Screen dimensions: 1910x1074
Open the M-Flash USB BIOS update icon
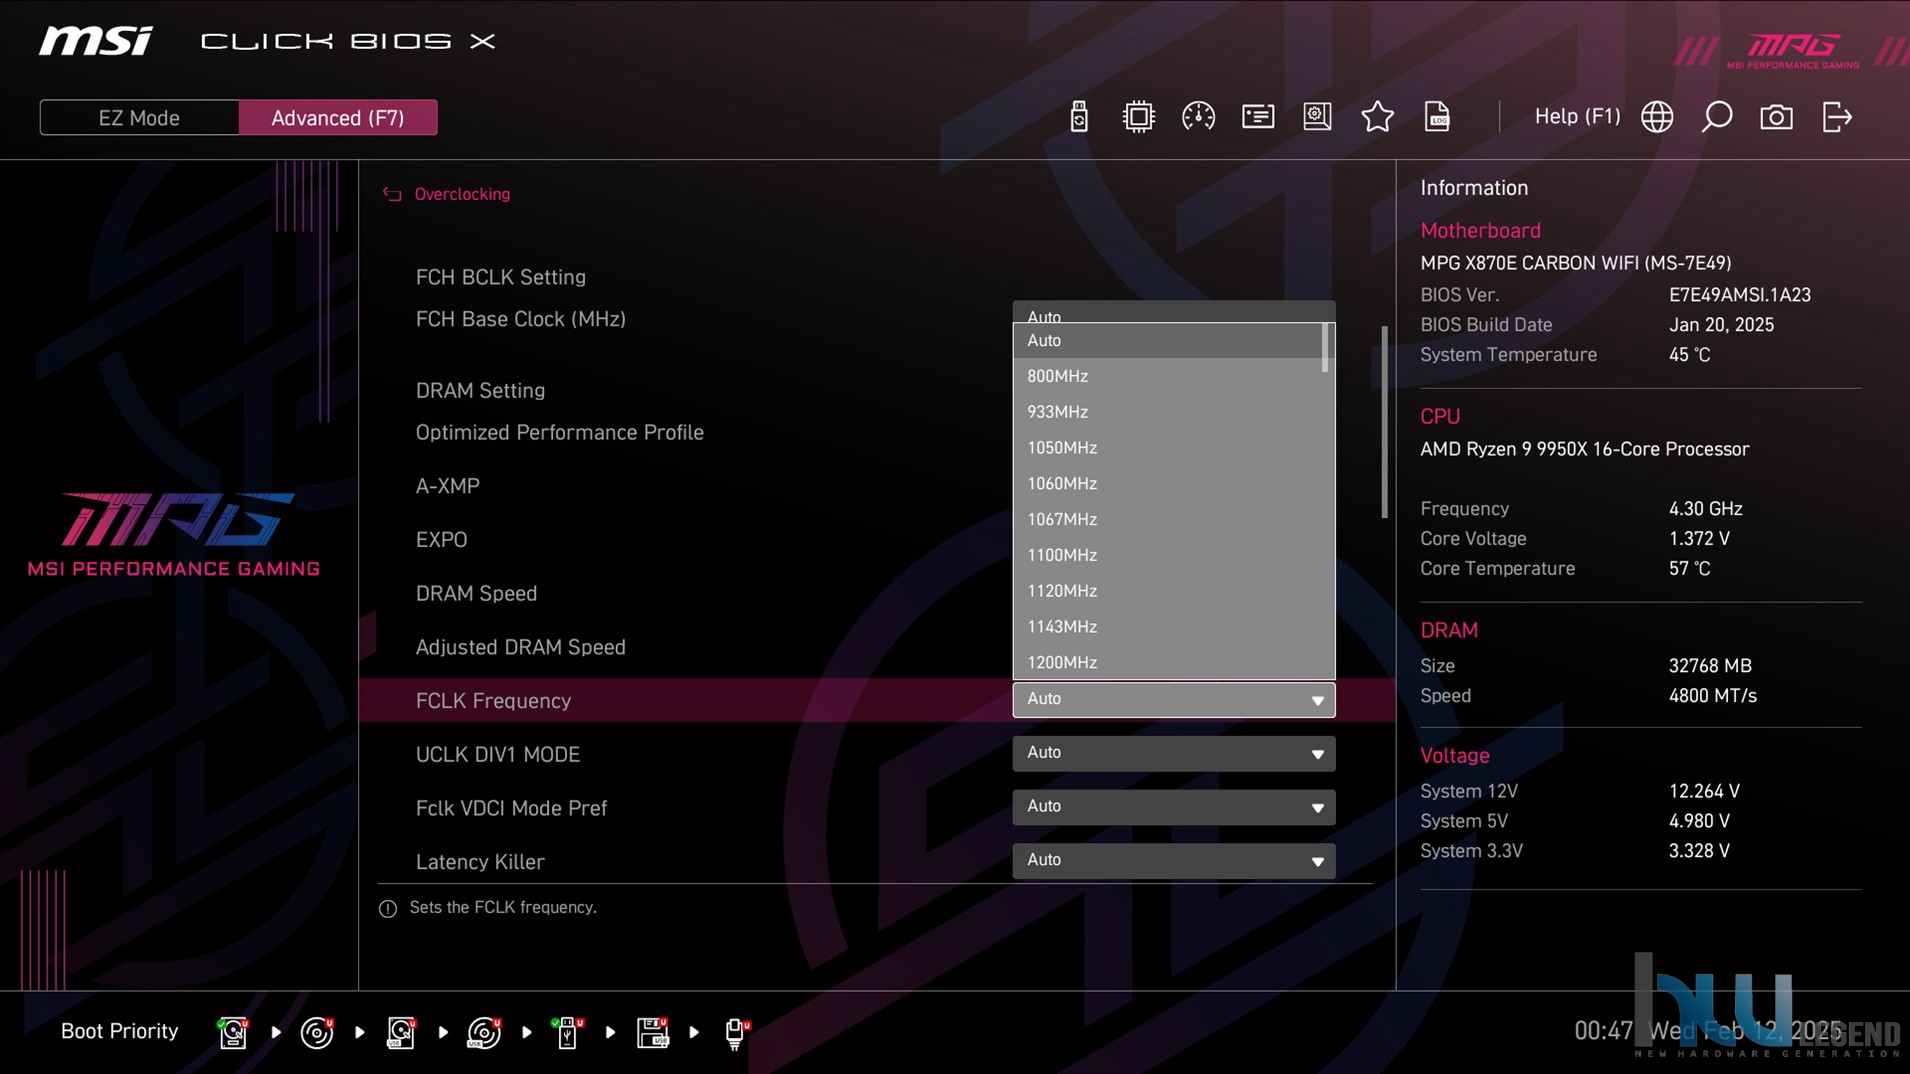pyautogui.click(x=1078, y=117)
